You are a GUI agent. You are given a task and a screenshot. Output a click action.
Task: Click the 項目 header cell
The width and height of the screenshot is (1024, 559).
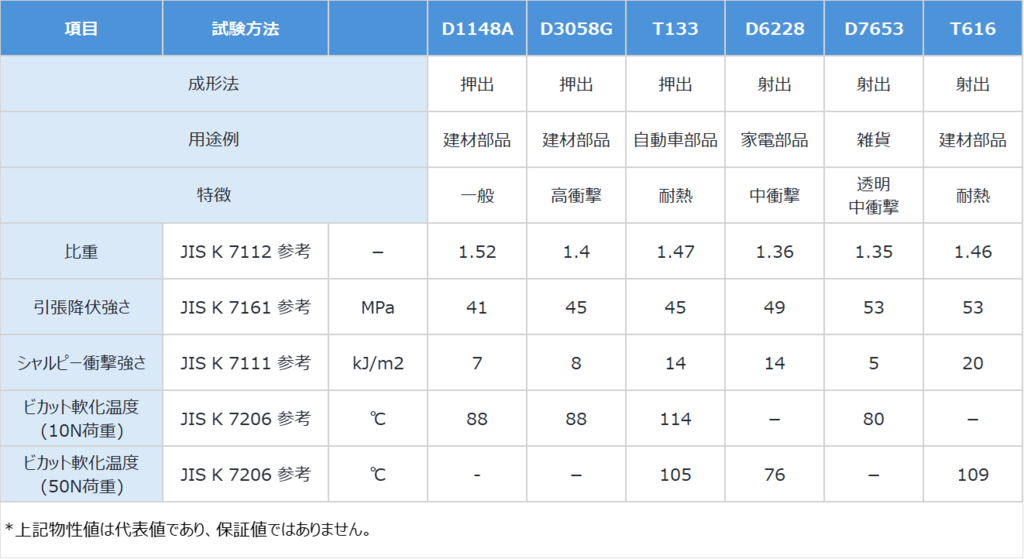tap(81, 28)
